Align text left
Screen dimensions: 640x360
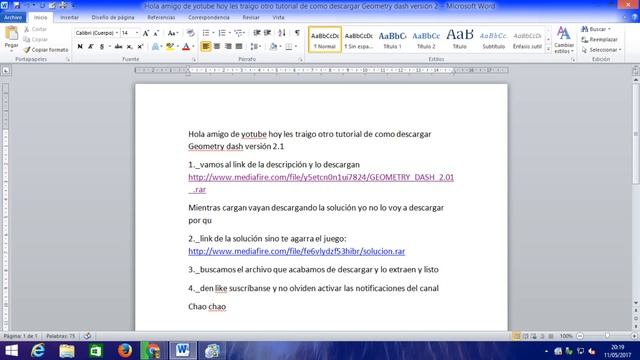coord(206,47)
